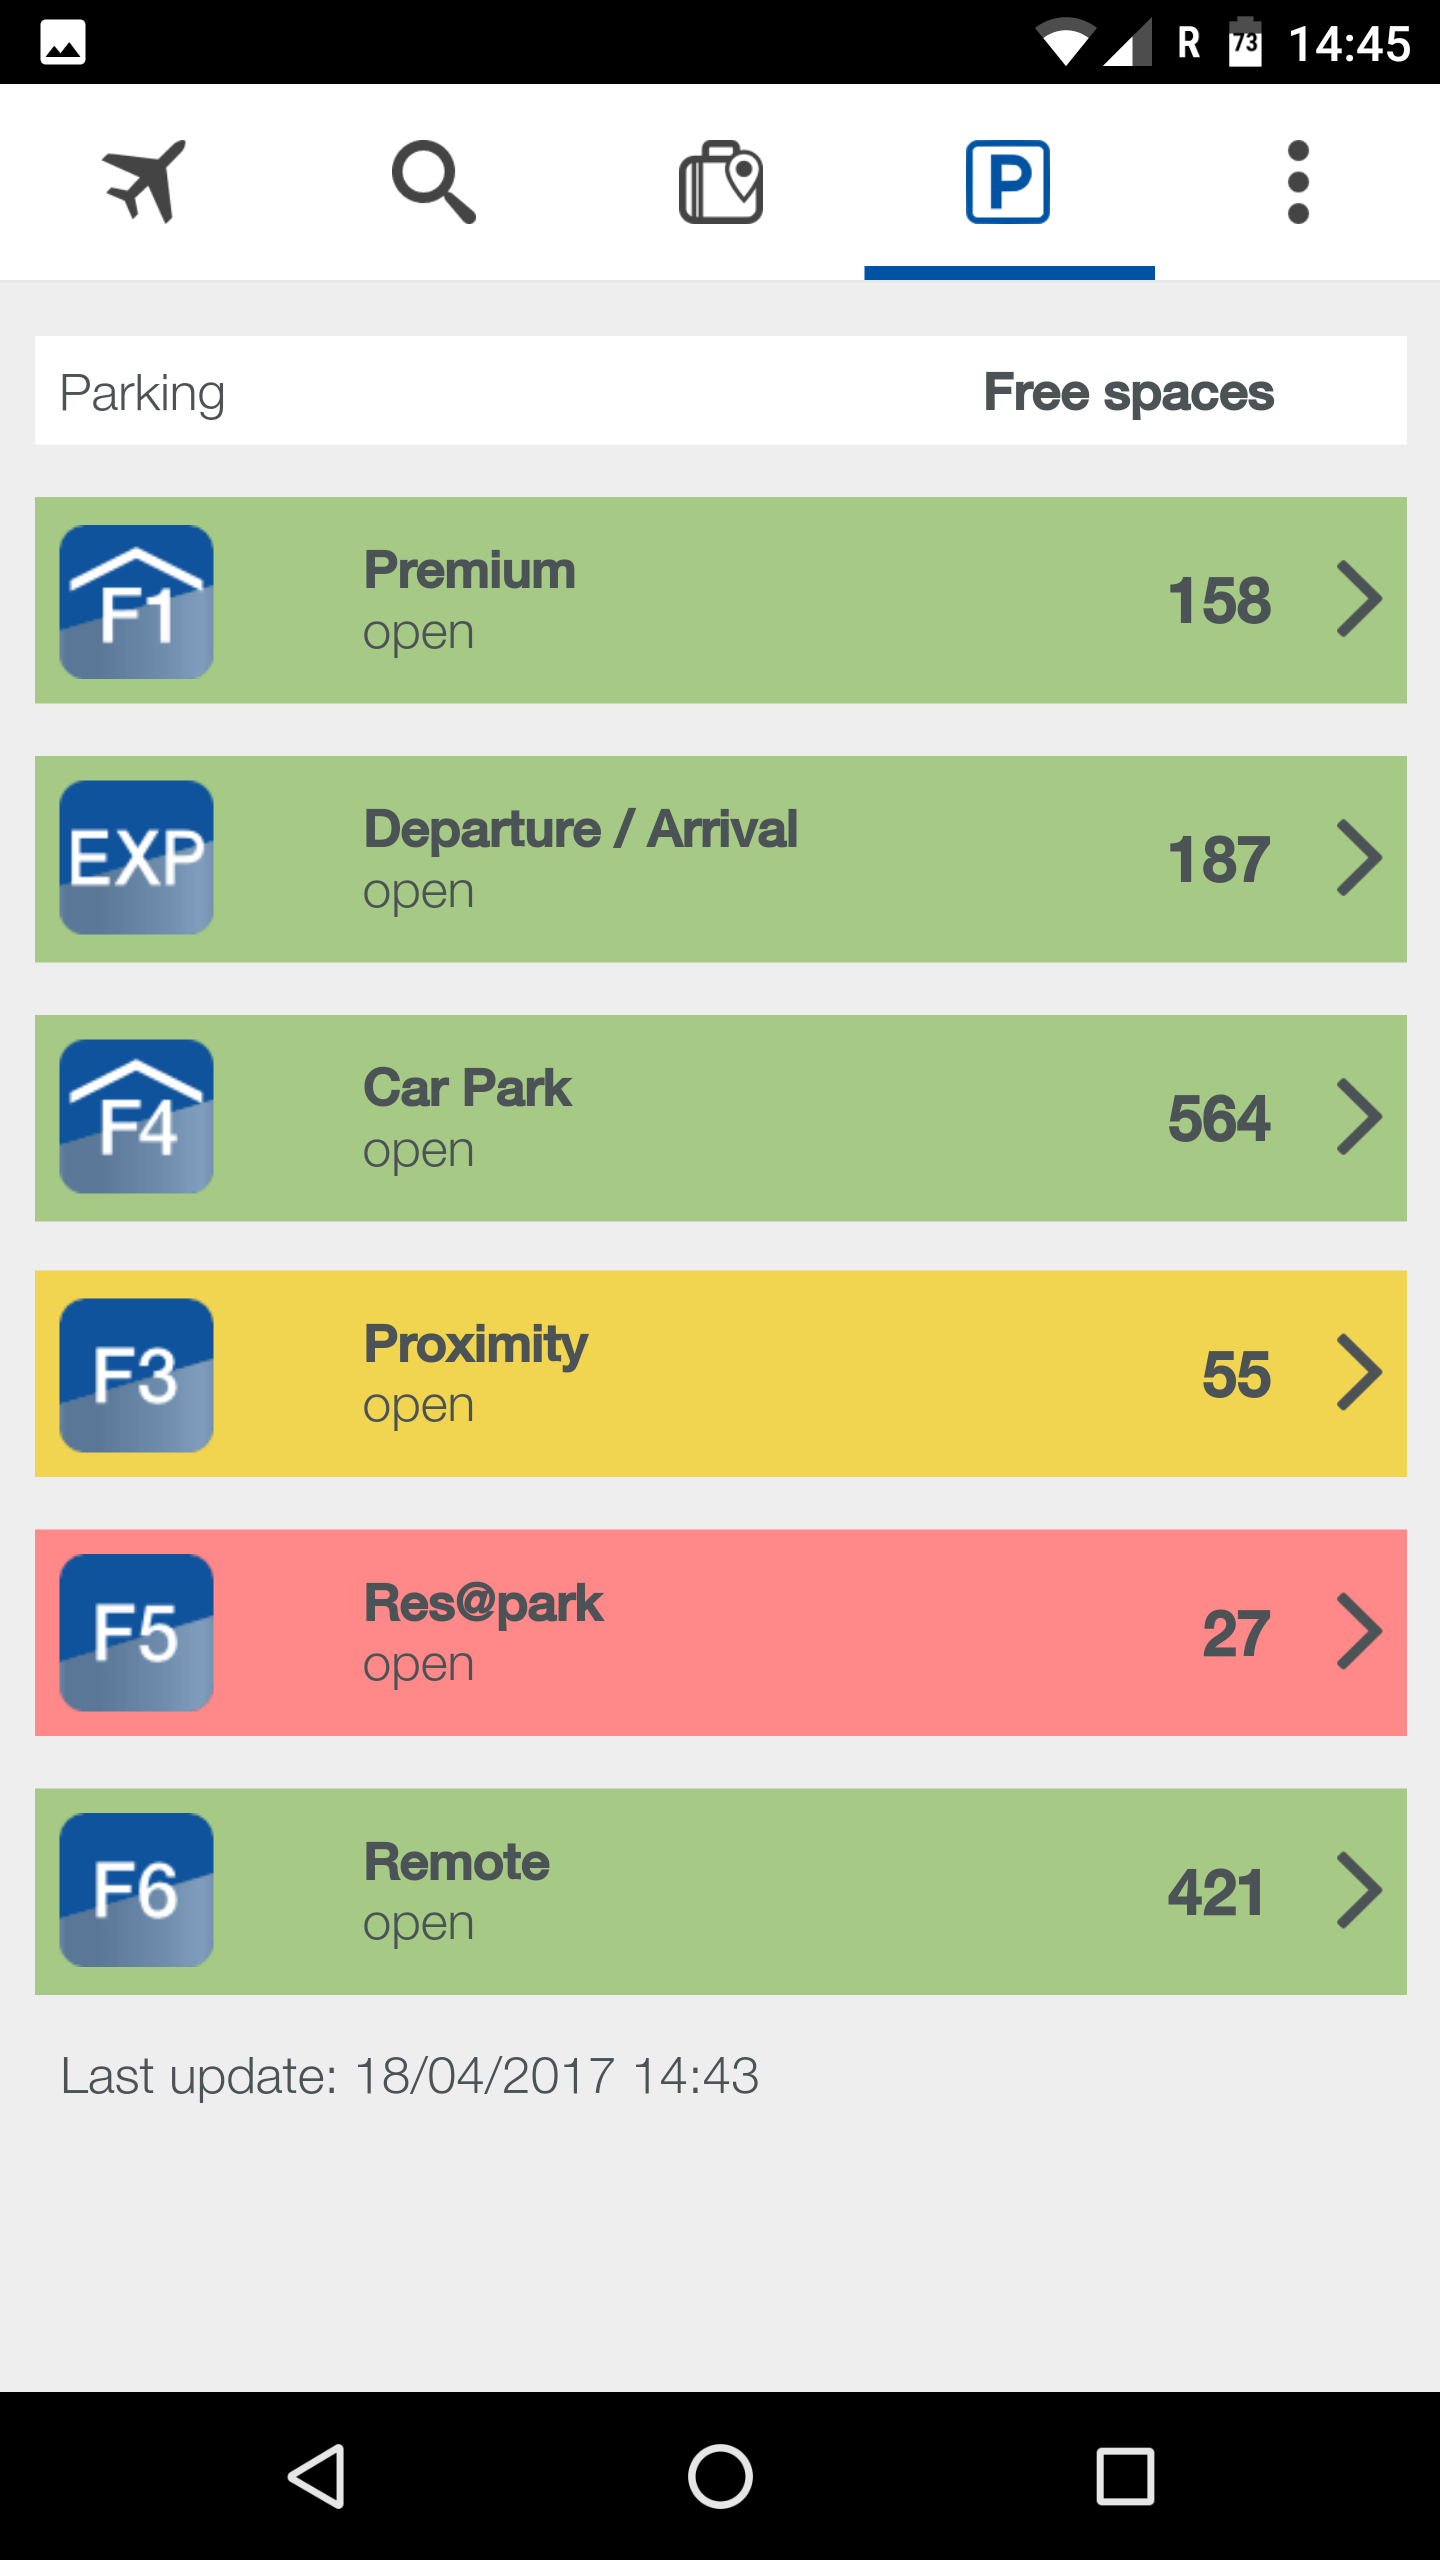1440x2560 pixels.
Task: Open the luggage location tab
Action: tap(721, 182)
